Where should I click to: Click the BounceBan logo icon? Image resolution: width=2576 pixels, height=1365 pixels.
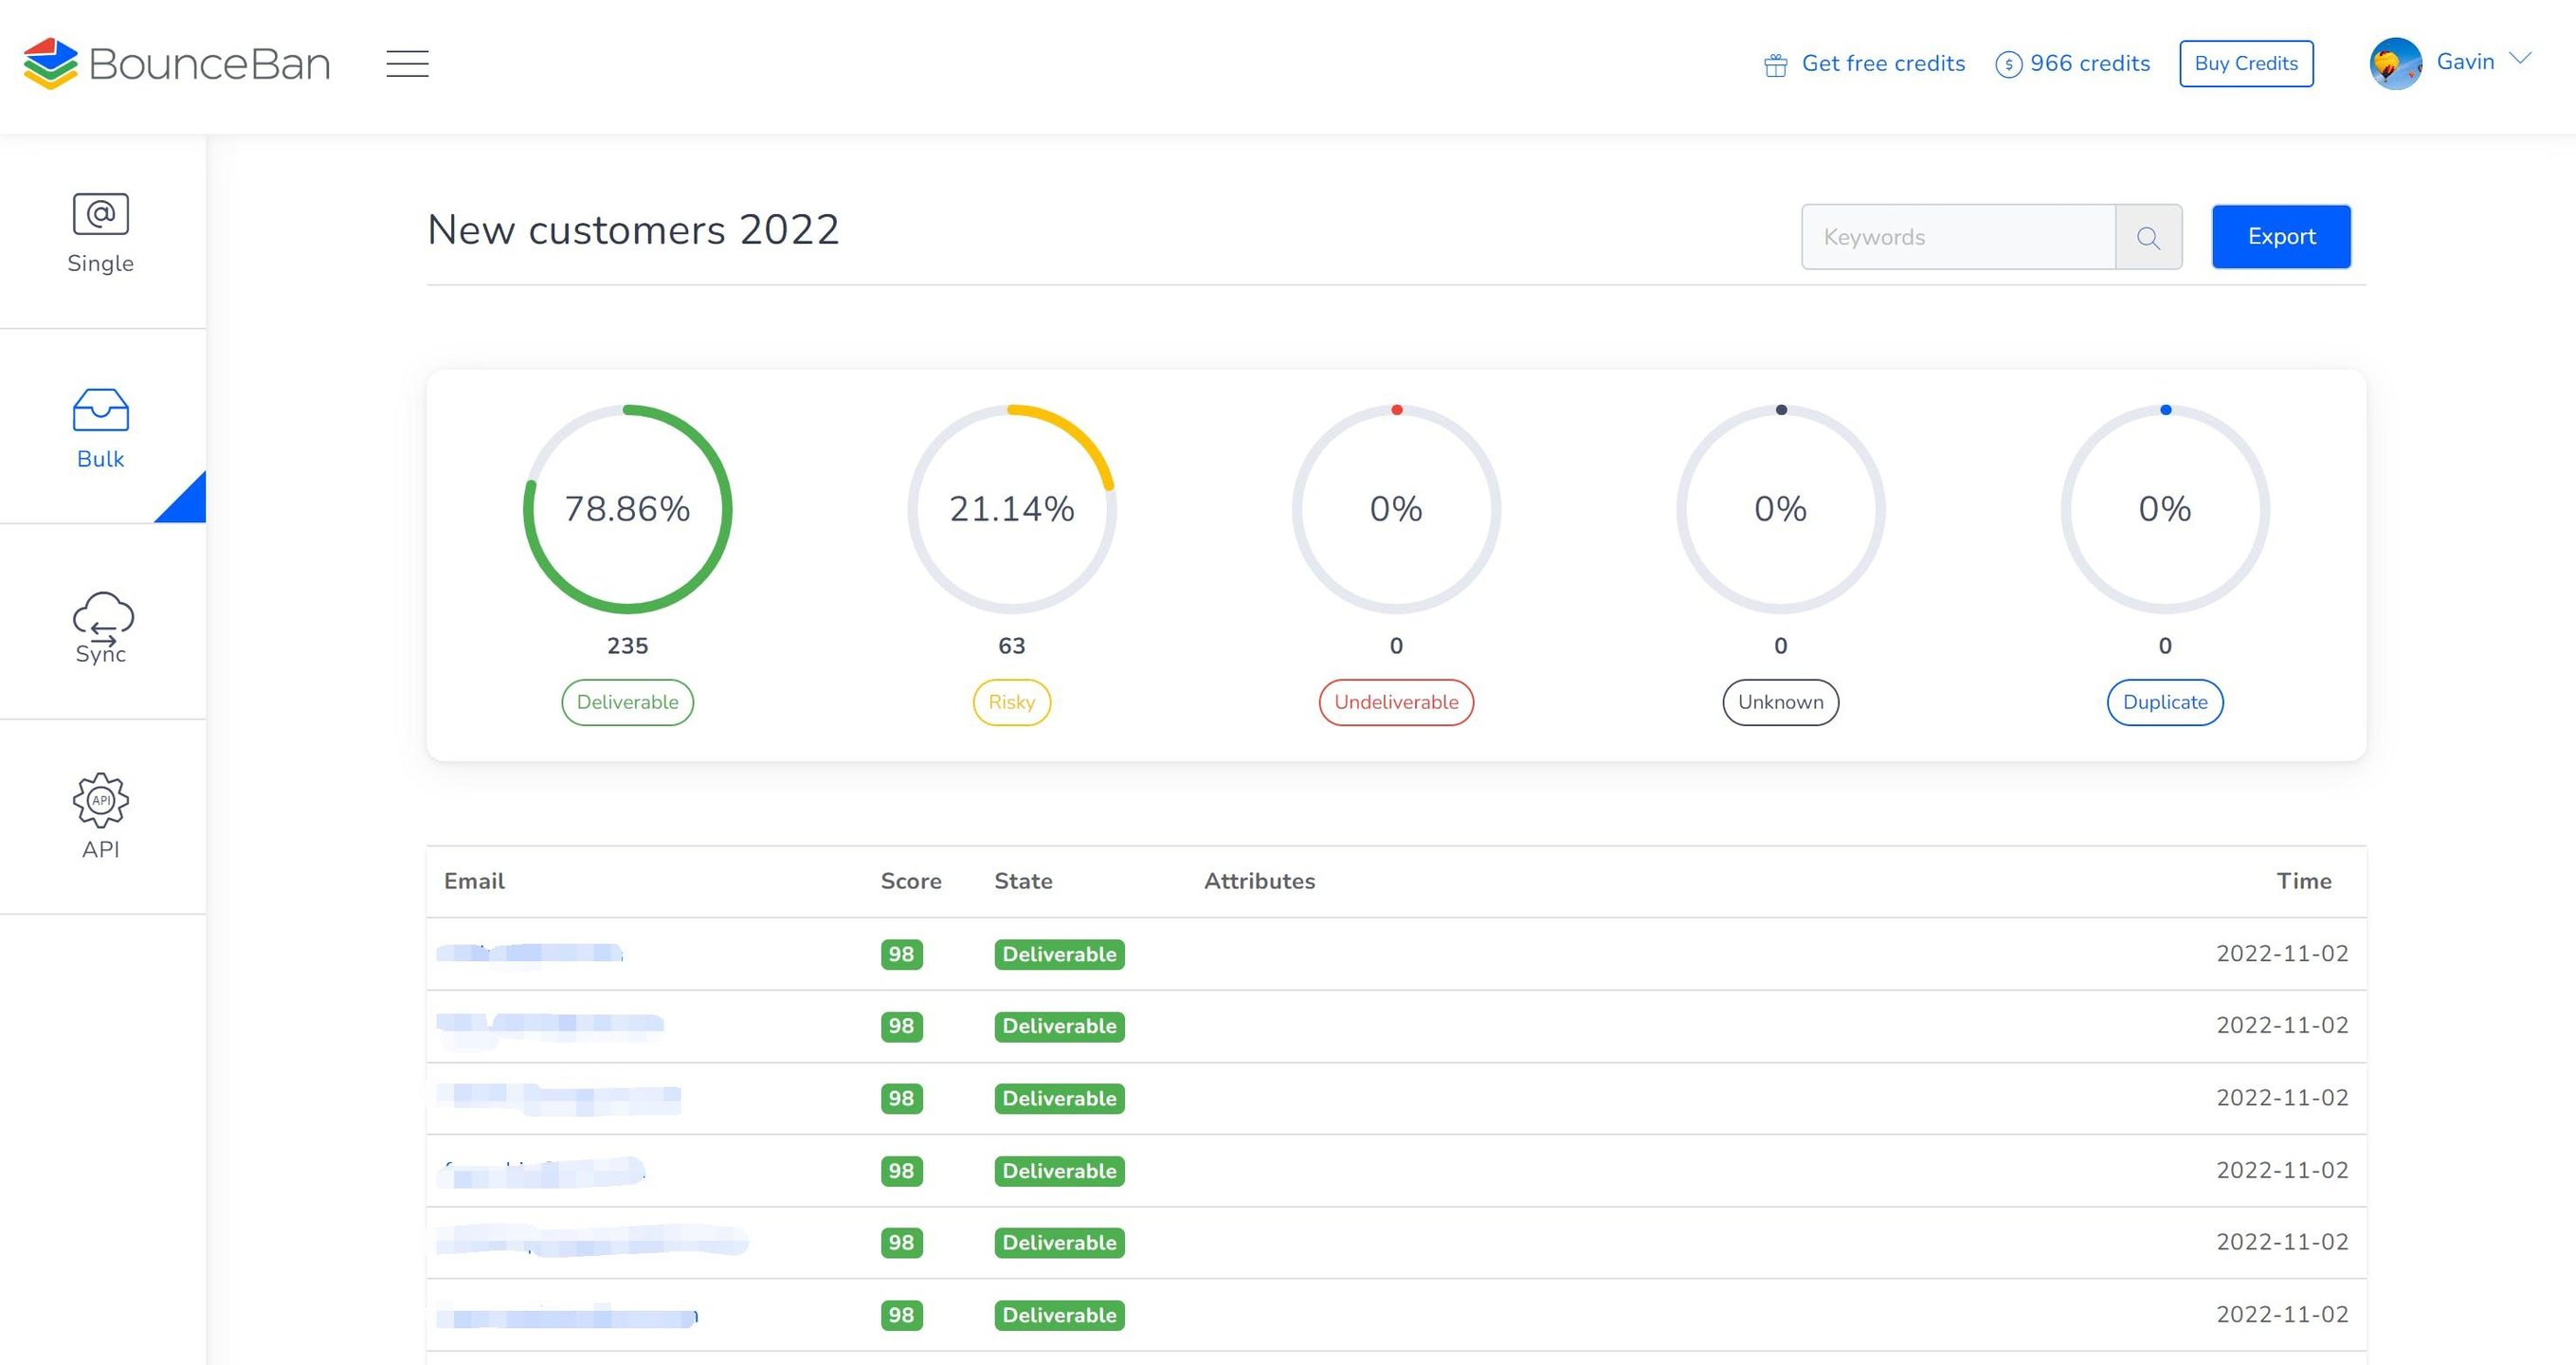50,63
